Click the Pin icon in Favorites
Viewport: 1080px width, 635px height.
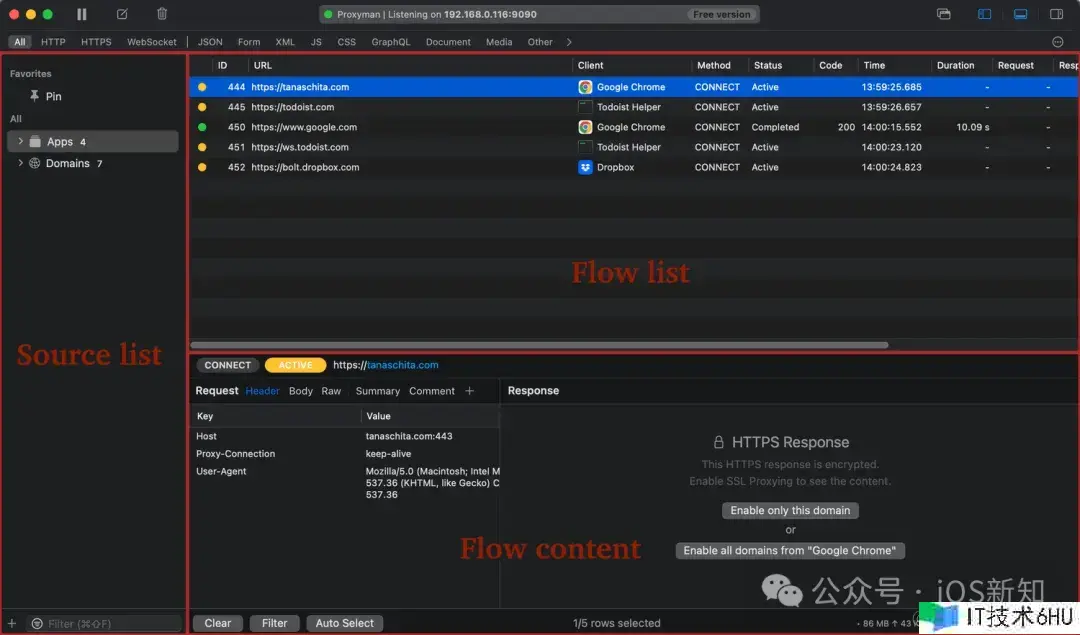click(x=34, y=96)
